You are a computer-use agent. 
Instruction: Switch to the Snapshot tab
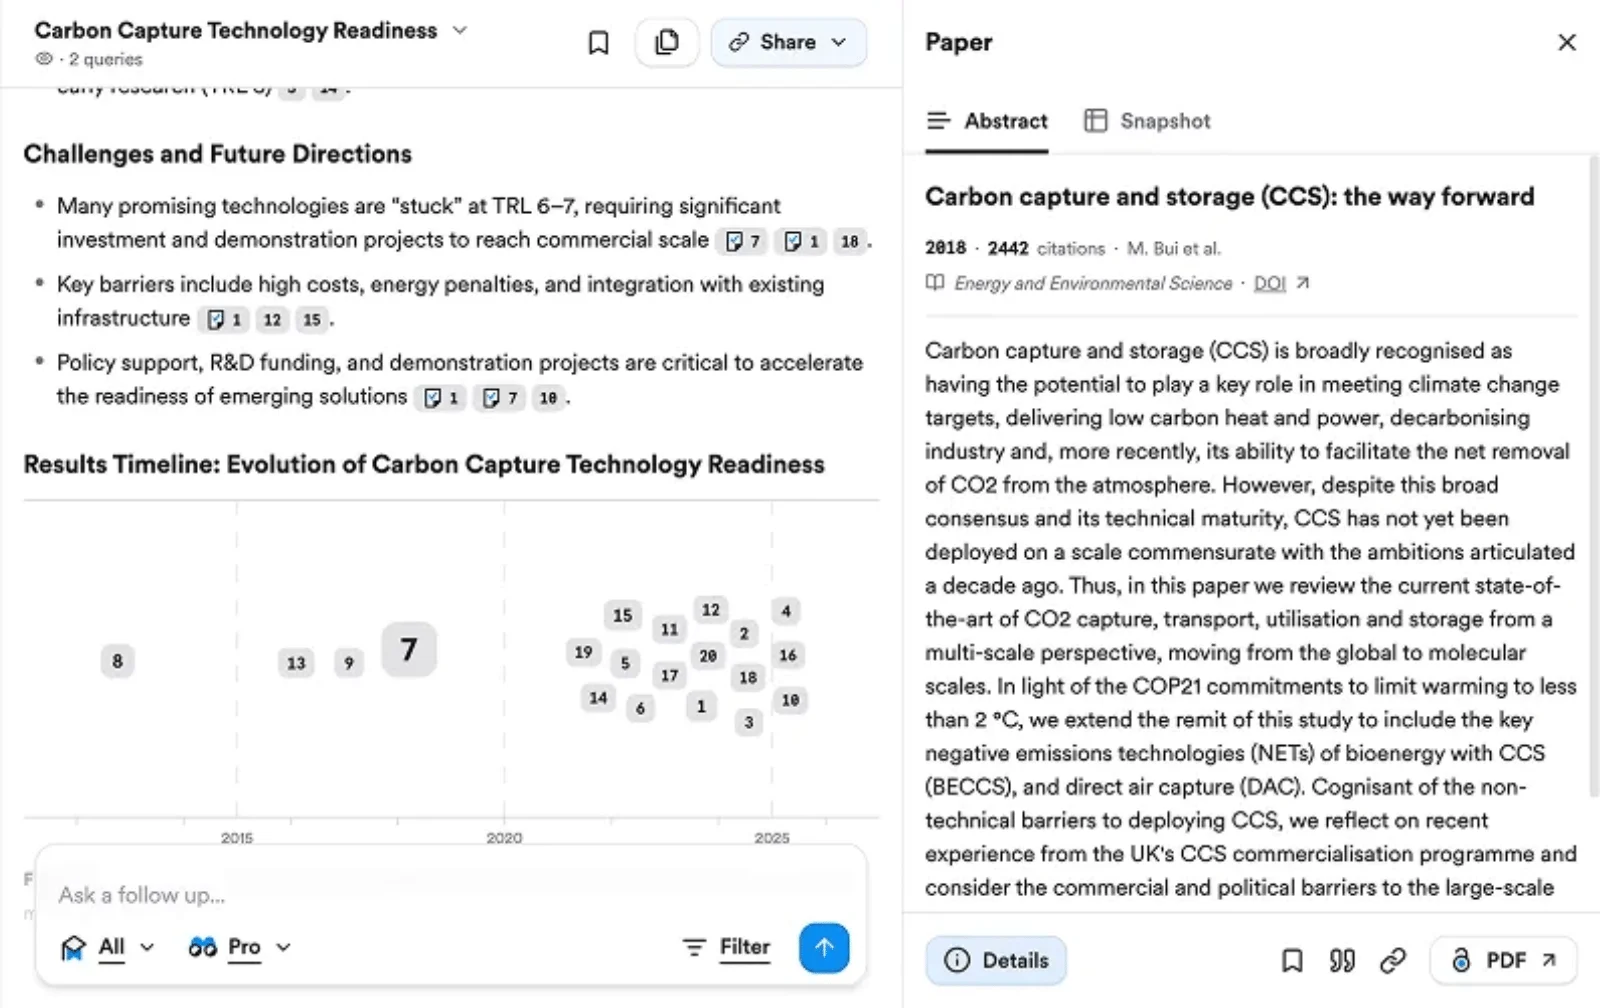click(1148, 121)
